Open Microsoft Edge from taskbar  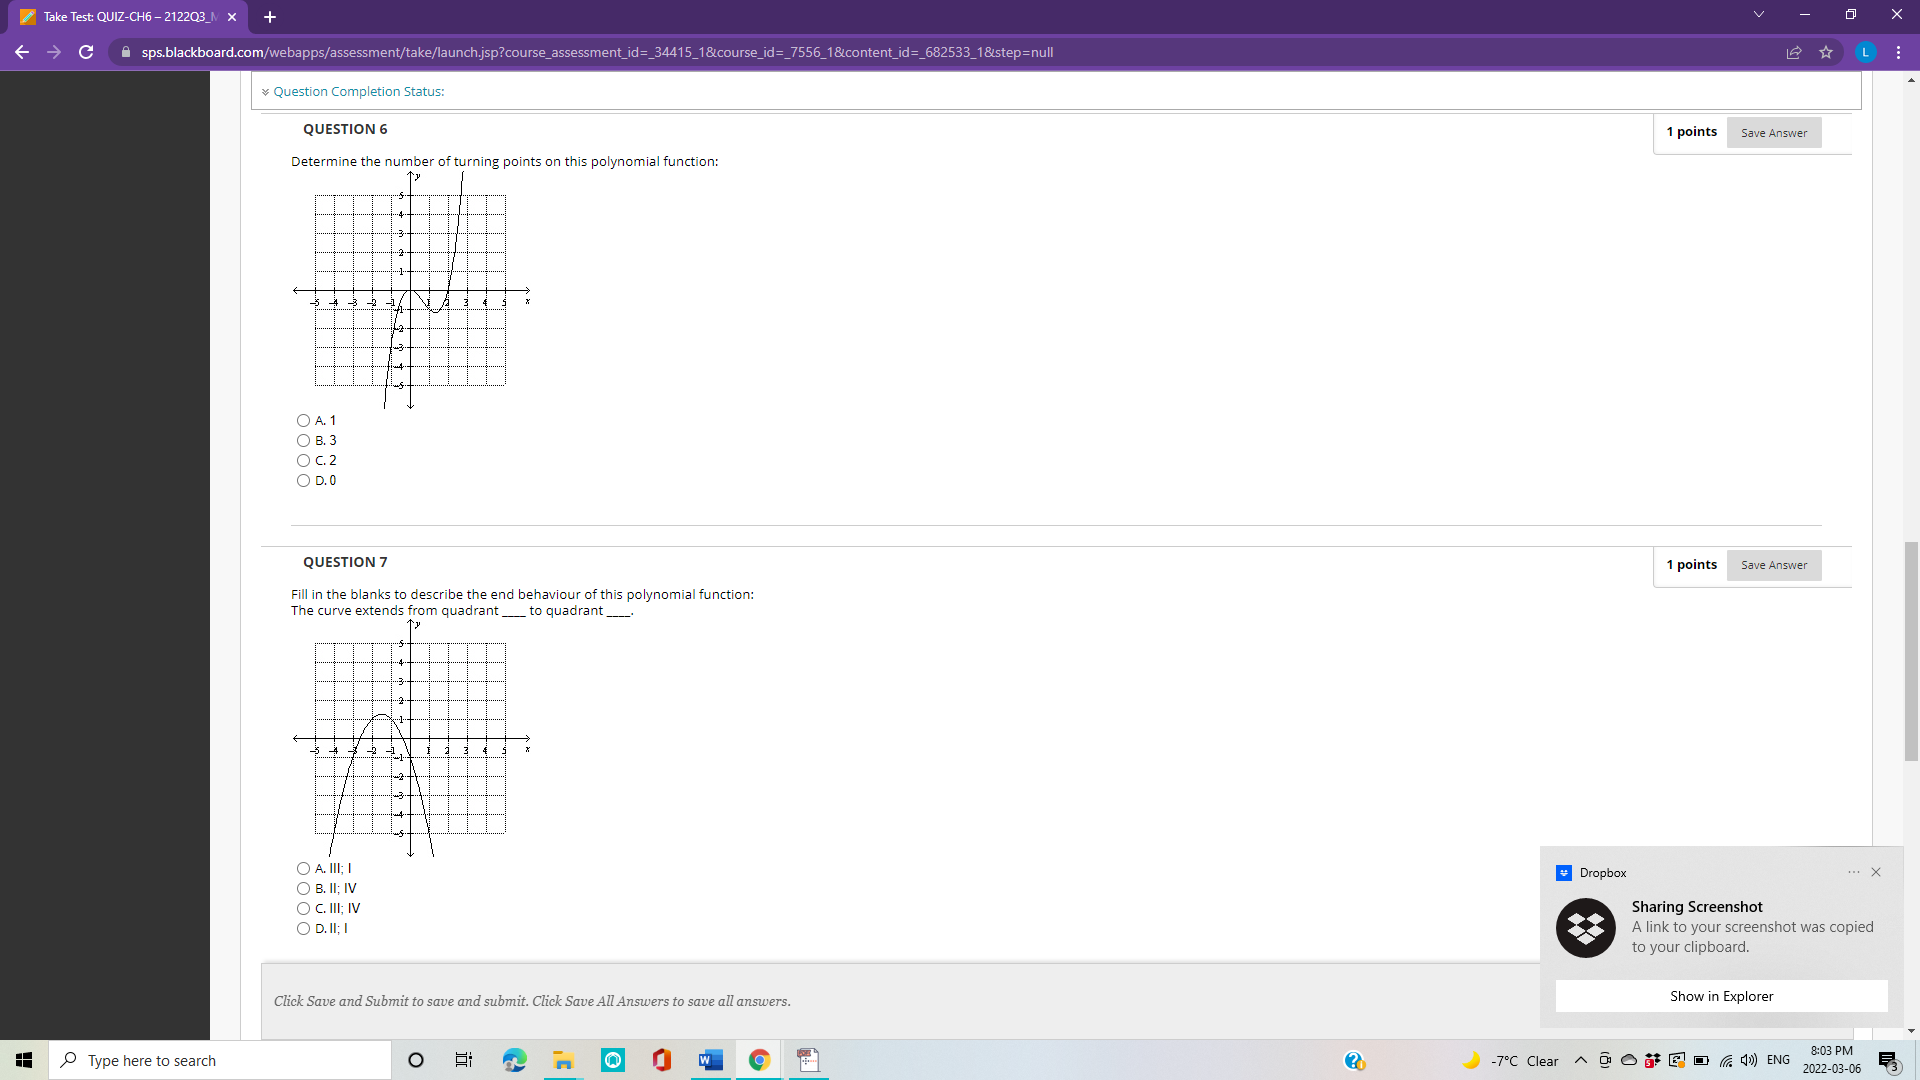(514, 1060)
